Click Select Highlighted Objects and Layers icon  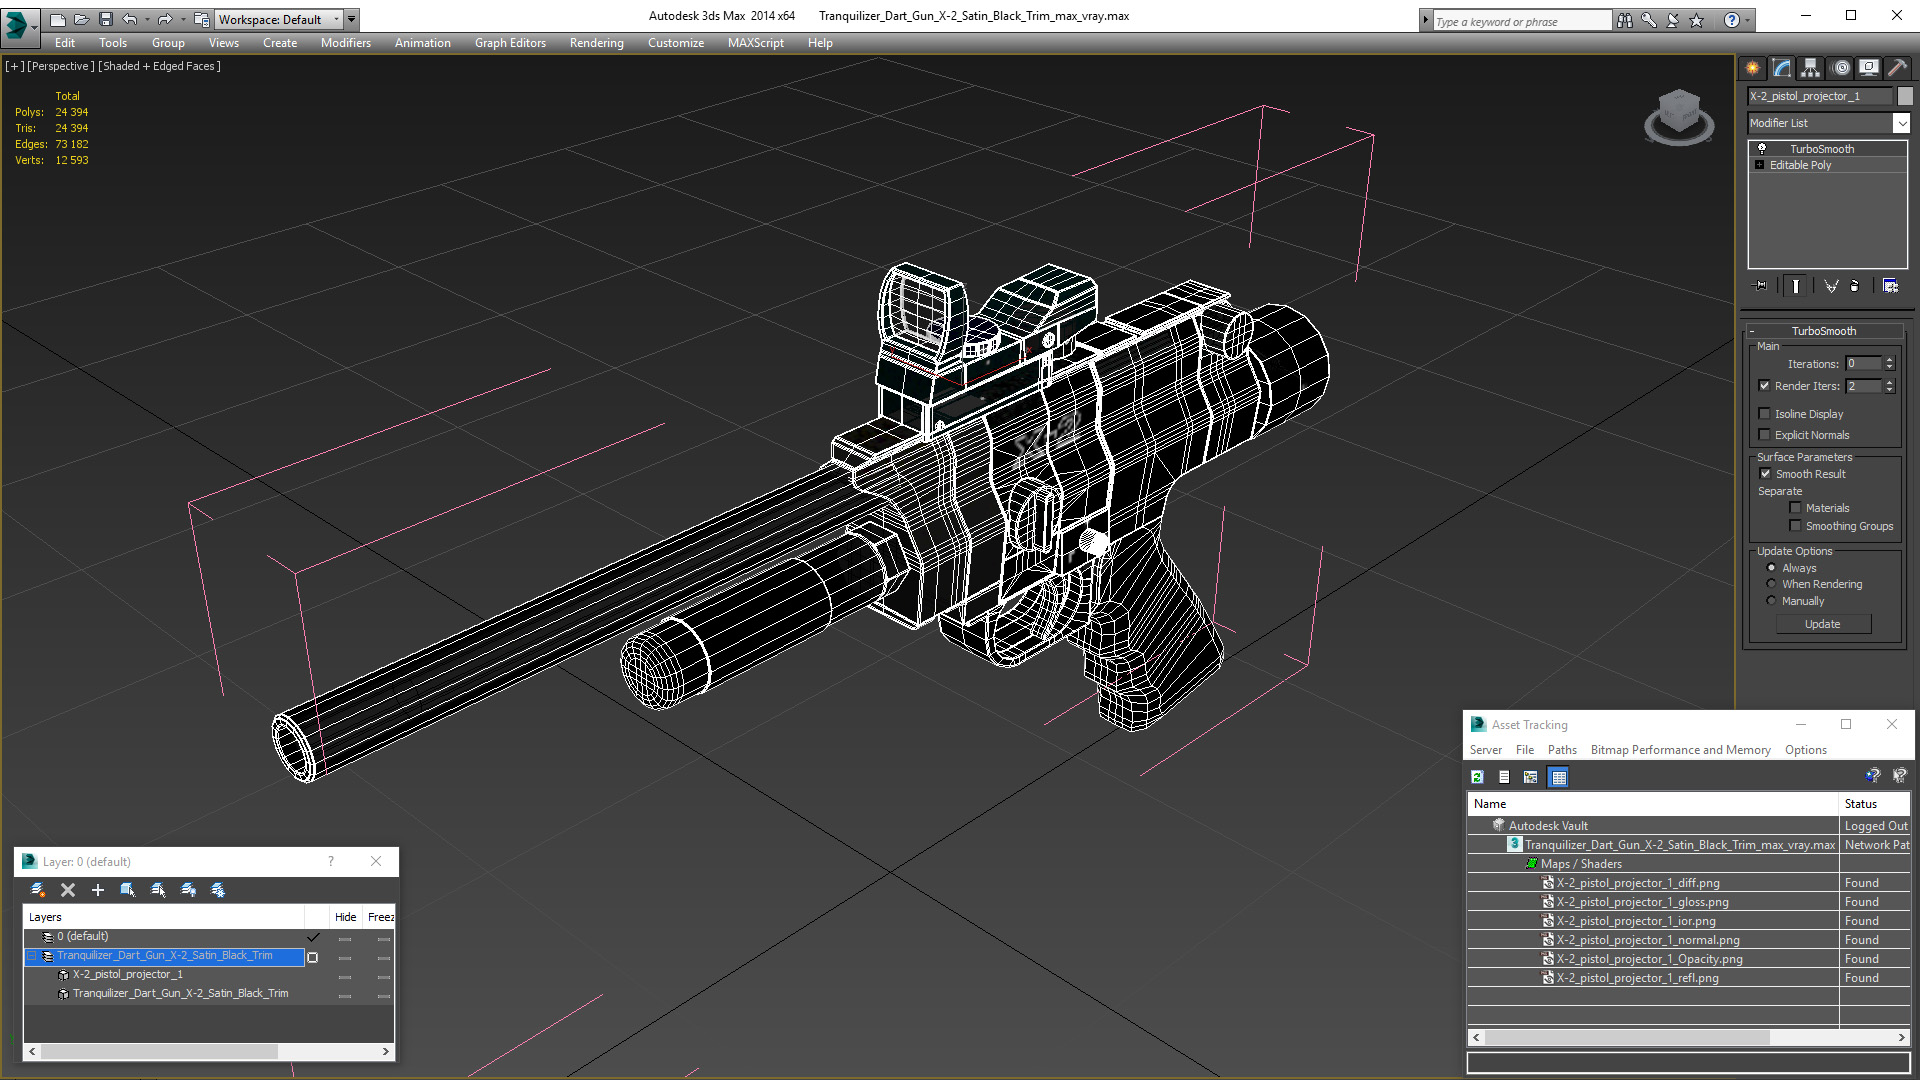point(128,890)
